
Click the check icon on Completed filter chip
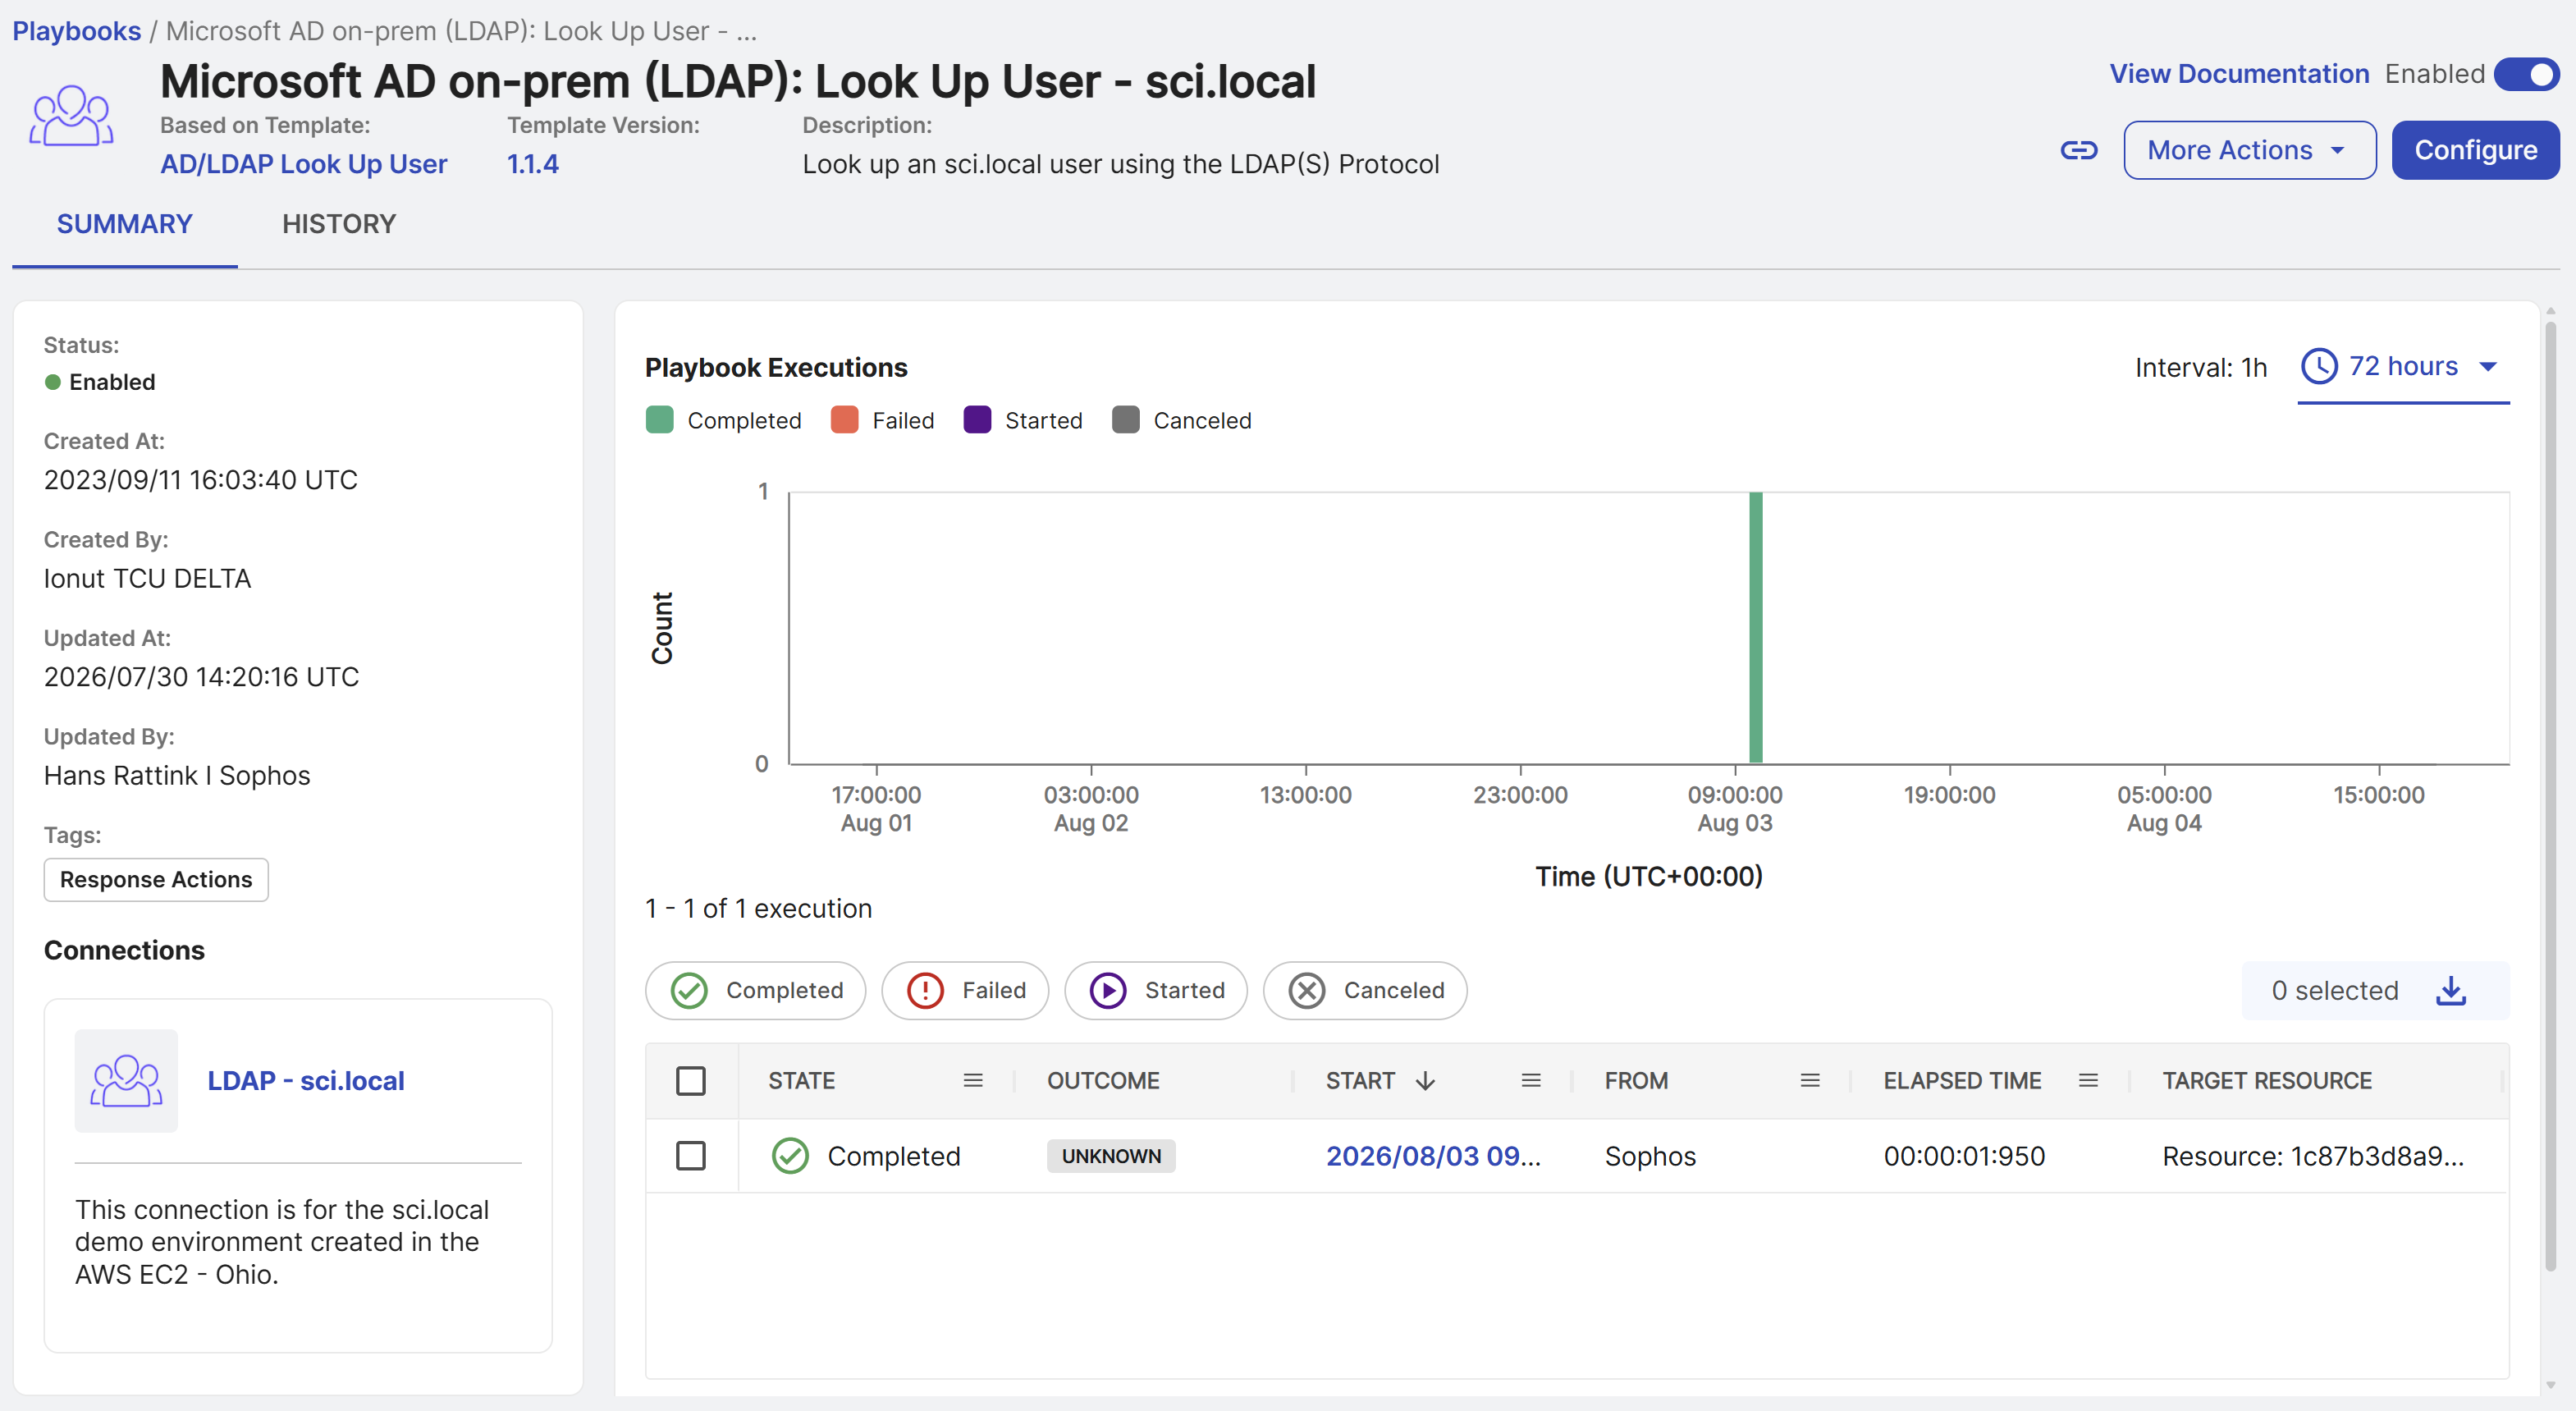coord(689,991)
